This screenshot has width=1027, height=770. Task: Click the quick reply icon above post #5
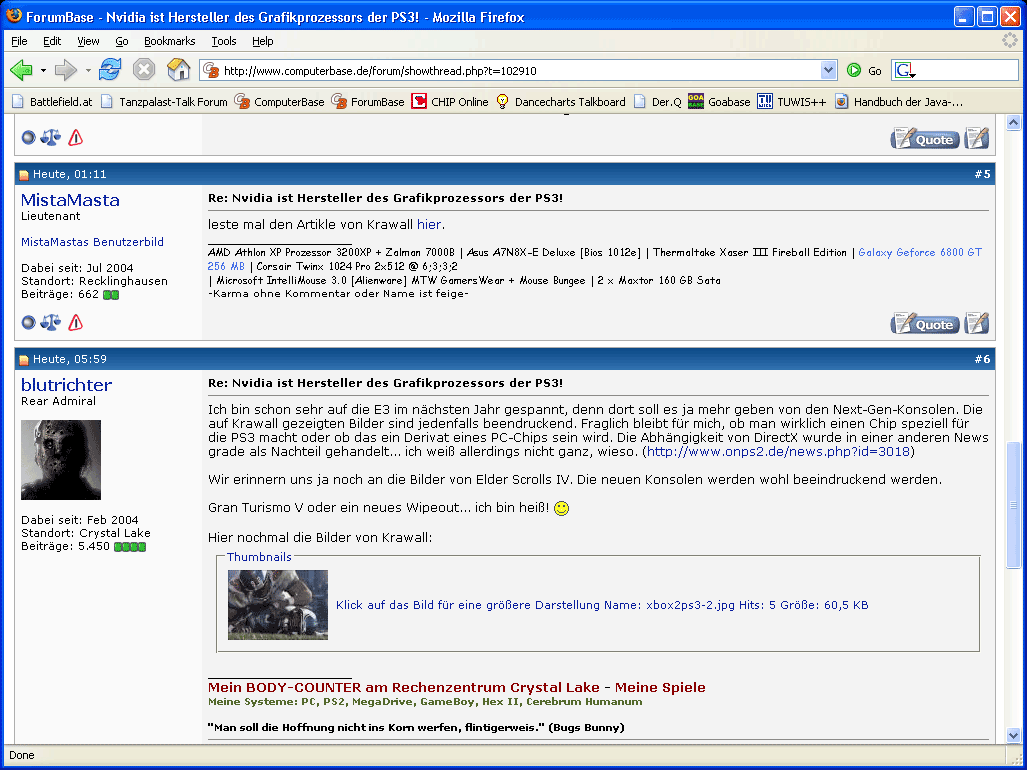coord(977,139)
